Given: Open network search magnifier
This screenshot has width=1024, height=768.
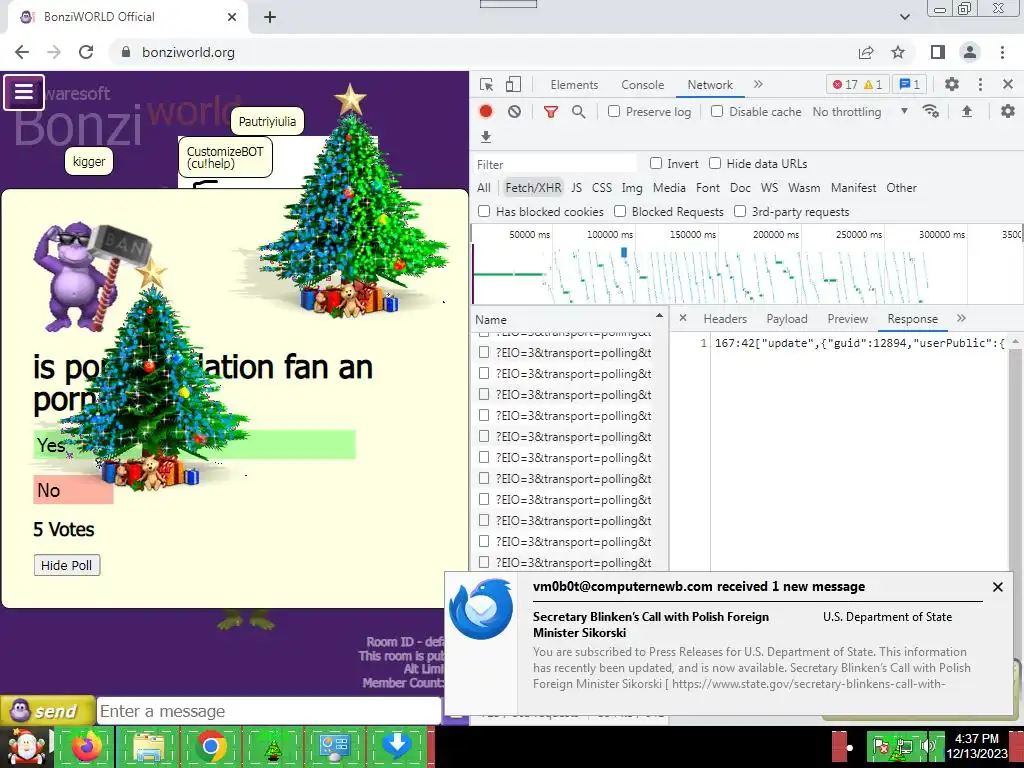Looking at the screenshot, I should click(x=579, y=112).
